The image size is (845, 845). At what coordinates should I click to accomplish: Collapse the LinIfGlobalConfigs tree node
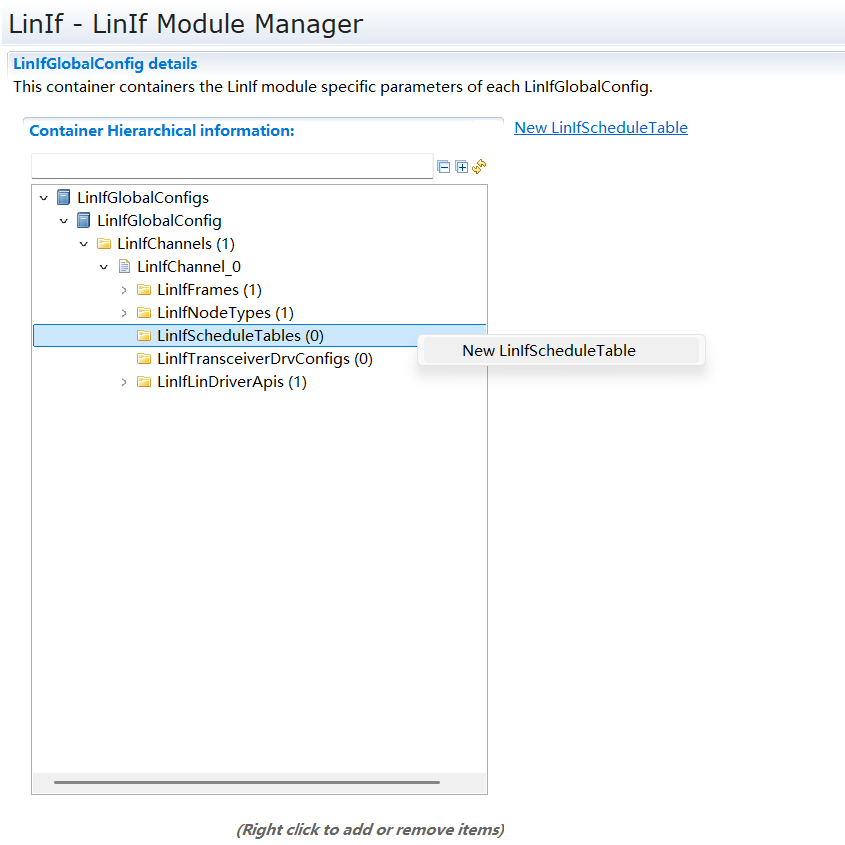click(x=43, y=197)
